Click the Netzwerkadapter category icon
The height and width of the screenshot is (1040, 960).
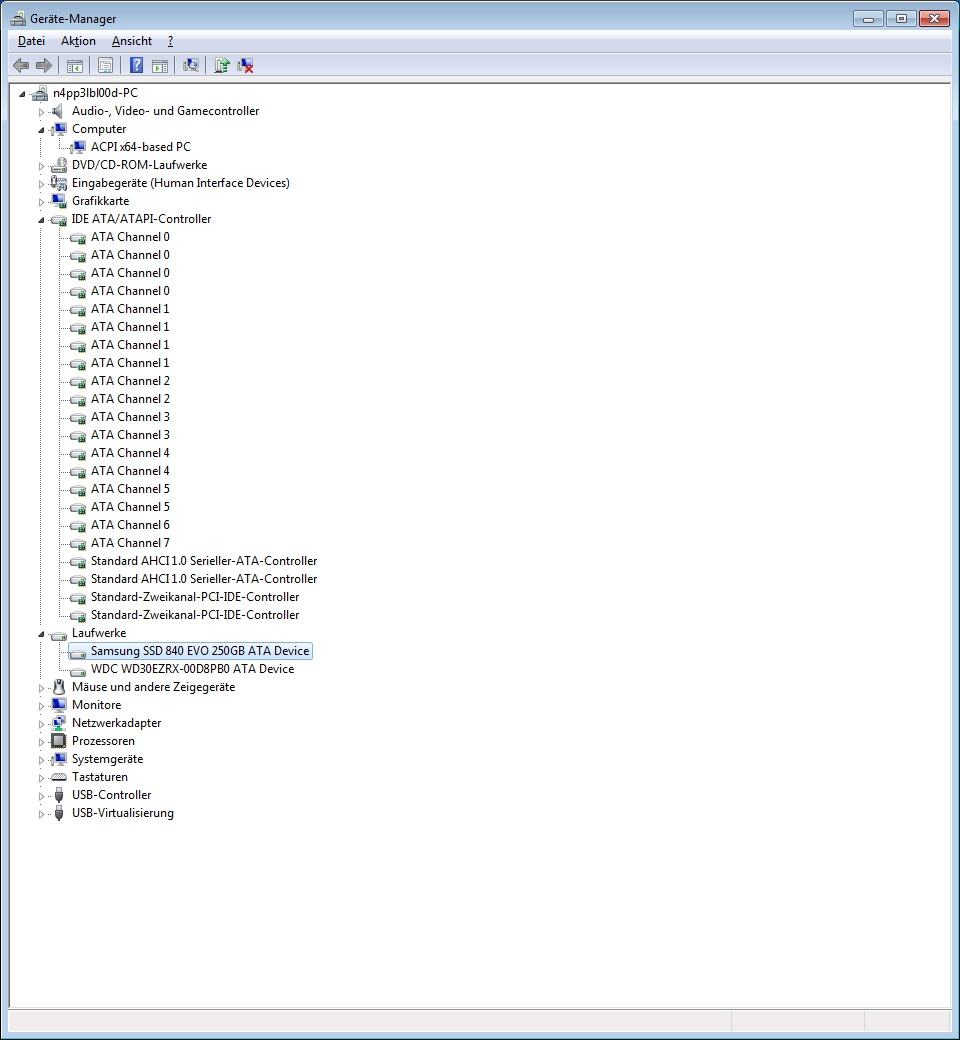pyautogui.click(x=58, y=722)
